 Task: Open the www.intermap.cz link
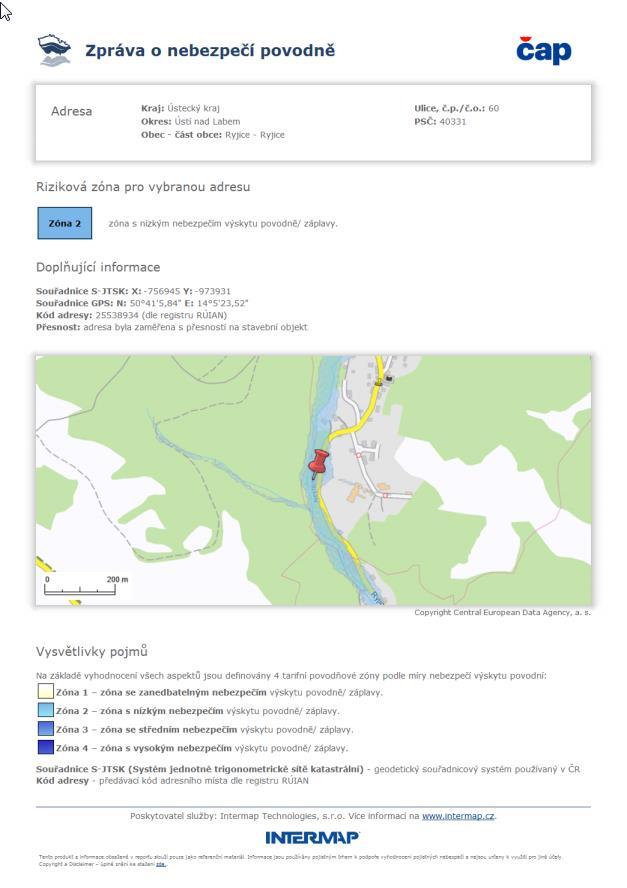(x=458, y=816)
